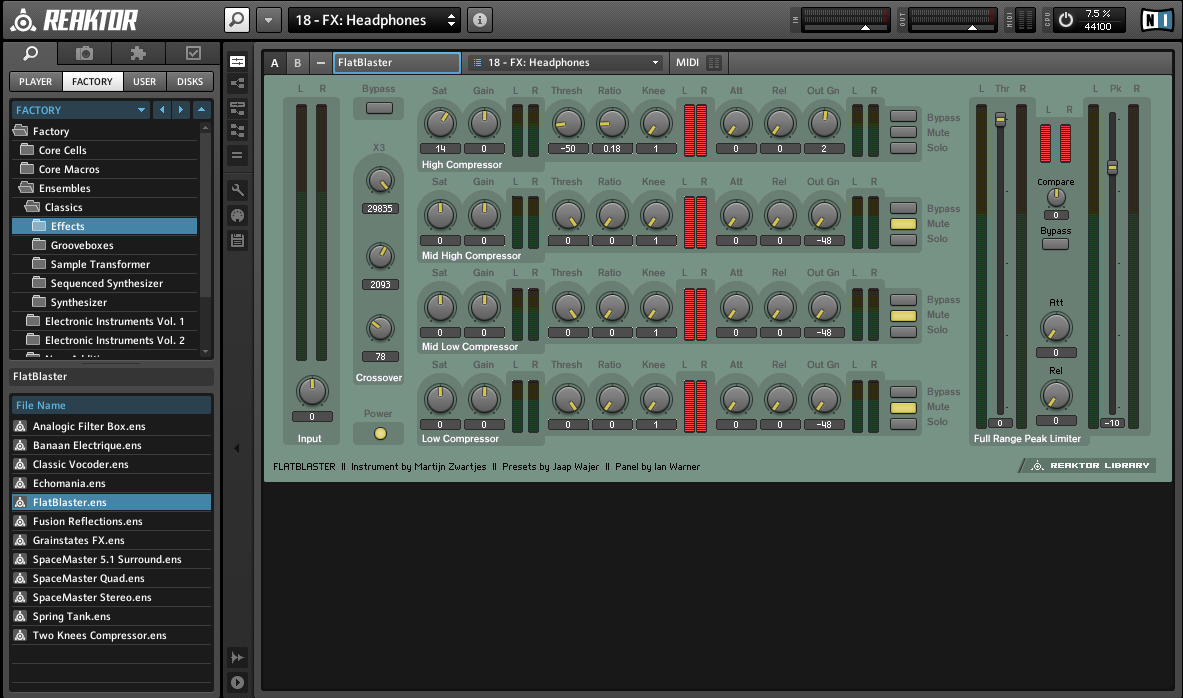Sort the list by the File Name column header
The image size is (1183, 698).
pyautogui.click(x=110, y=405)
